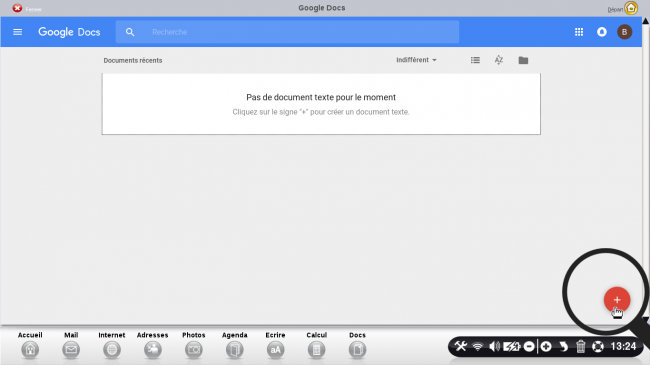
Task: Open the file picker folder icon
Action: click(523, 60)
